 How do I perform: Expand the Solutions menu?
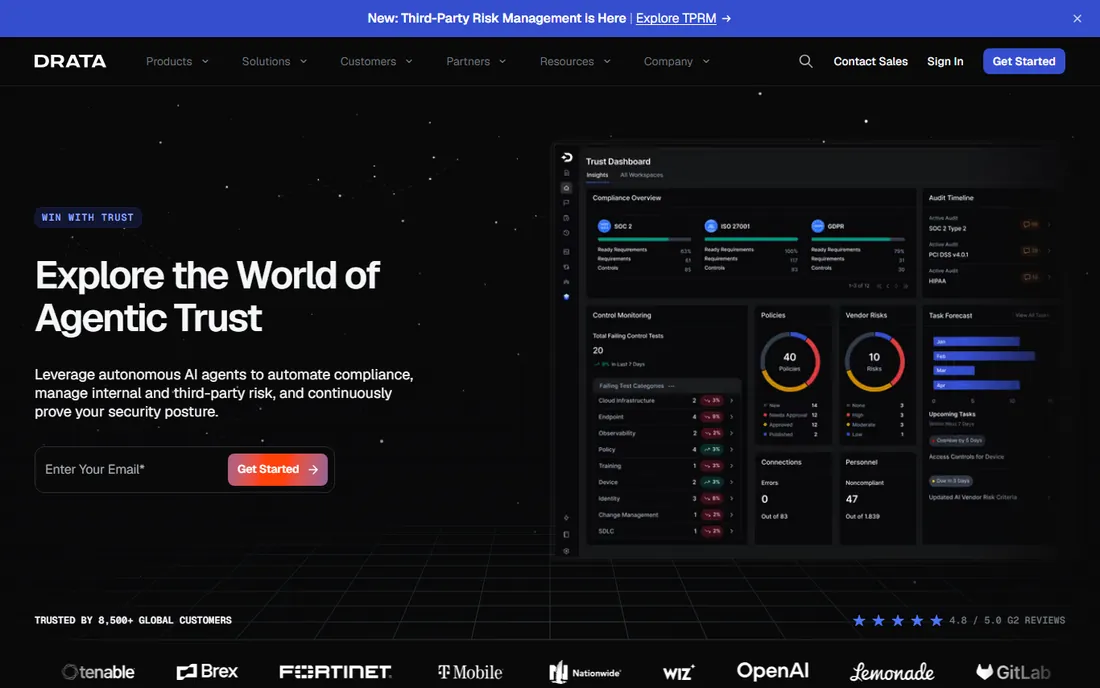(x=274, y=62)
